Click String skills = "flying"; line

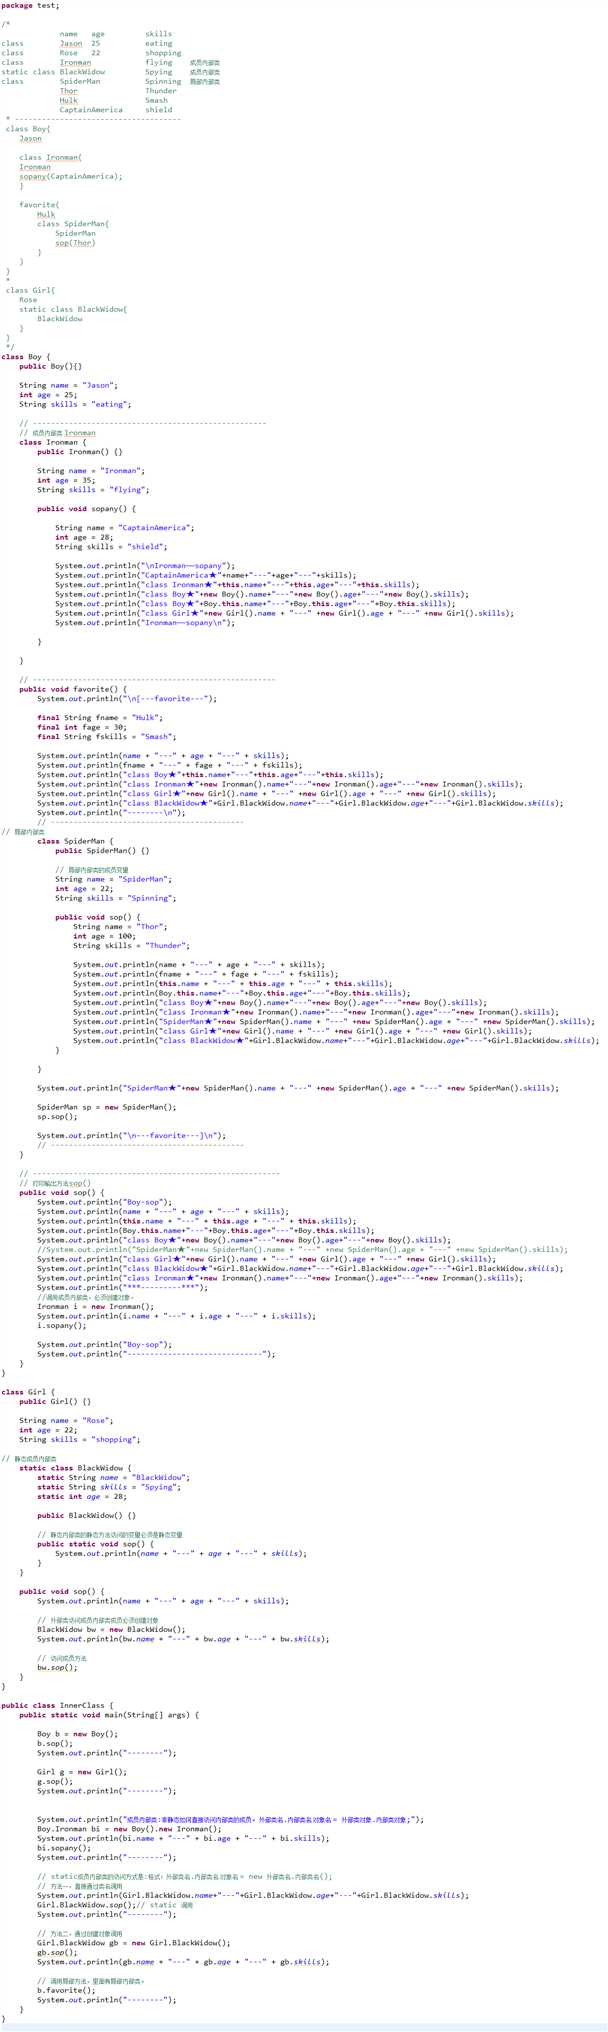[93, 490]
